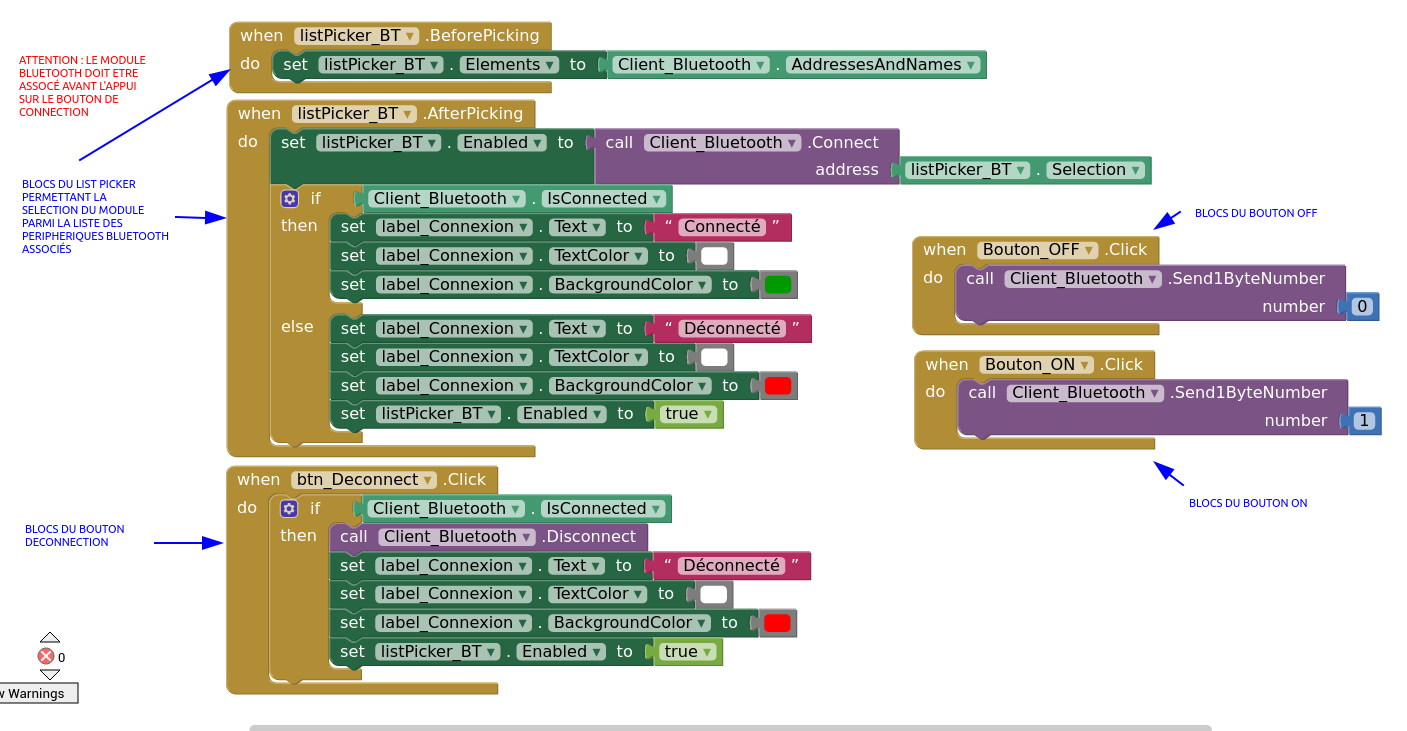Edit the Connecté text string block
The width and height of the screenshot is (1407, 731).
click(722, 227)
